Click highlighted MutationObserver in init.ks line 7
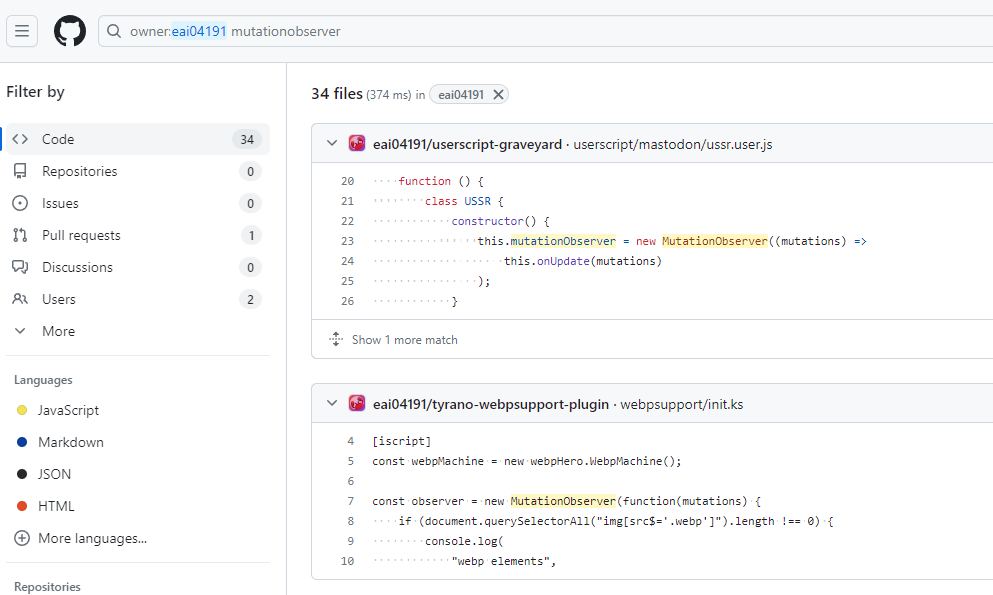This screenshot has width=993, height=595. [x=563, y=501]
